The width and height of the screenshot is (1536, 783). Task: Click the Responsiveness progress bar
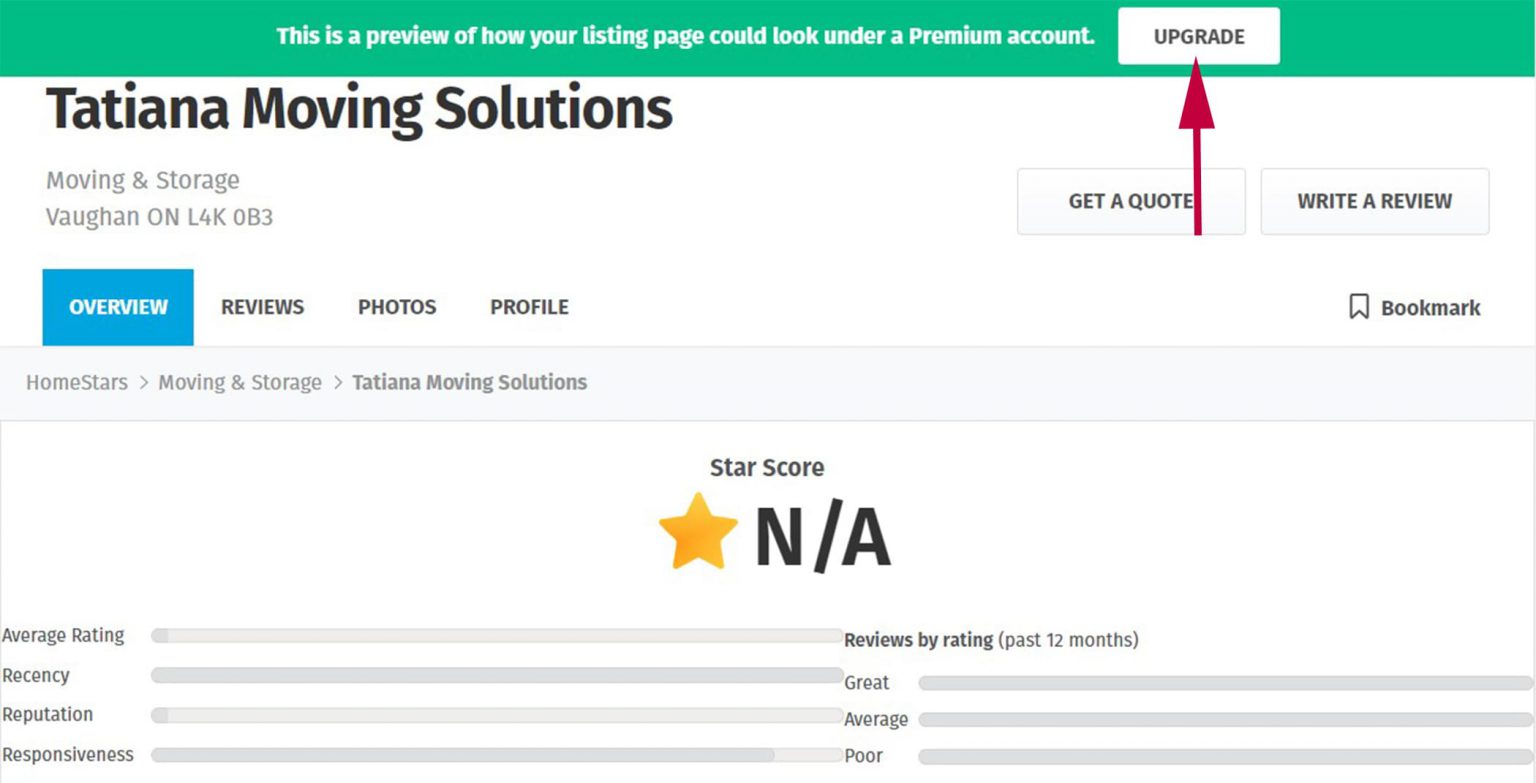[497, 755]
